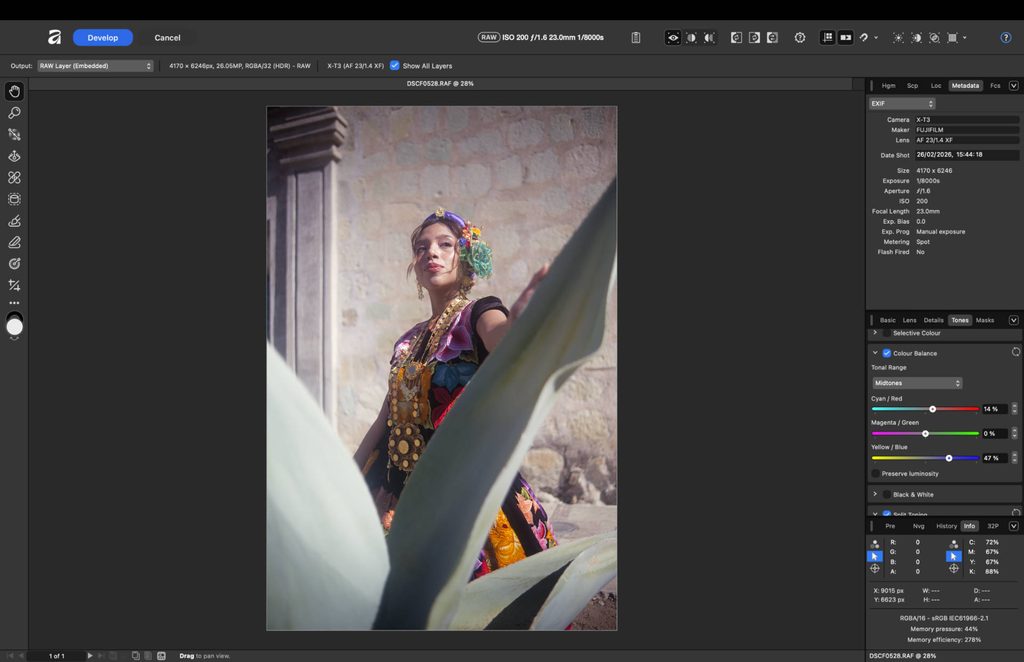Click the left RGB colour model icon in Info
Screen dimensions: 1024x662
(874, 543)
